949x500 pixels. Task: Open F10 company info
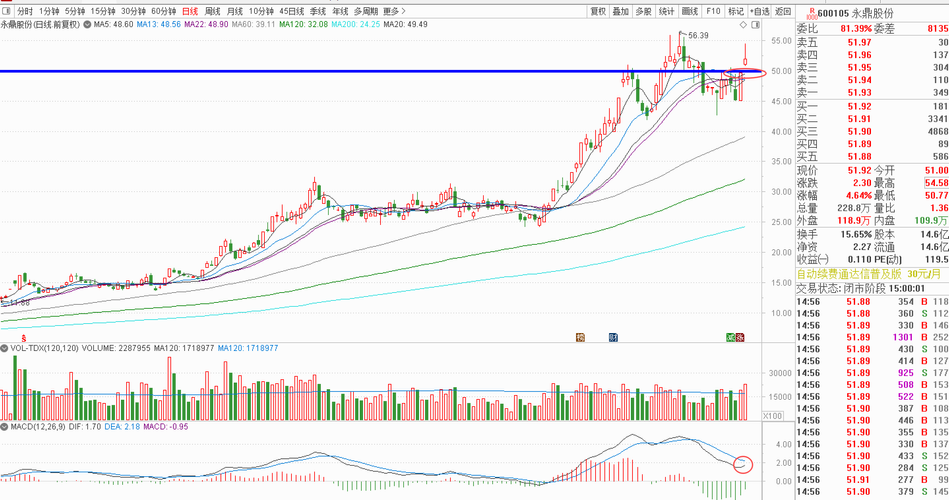pyautogui.click(x=713, y=12)
